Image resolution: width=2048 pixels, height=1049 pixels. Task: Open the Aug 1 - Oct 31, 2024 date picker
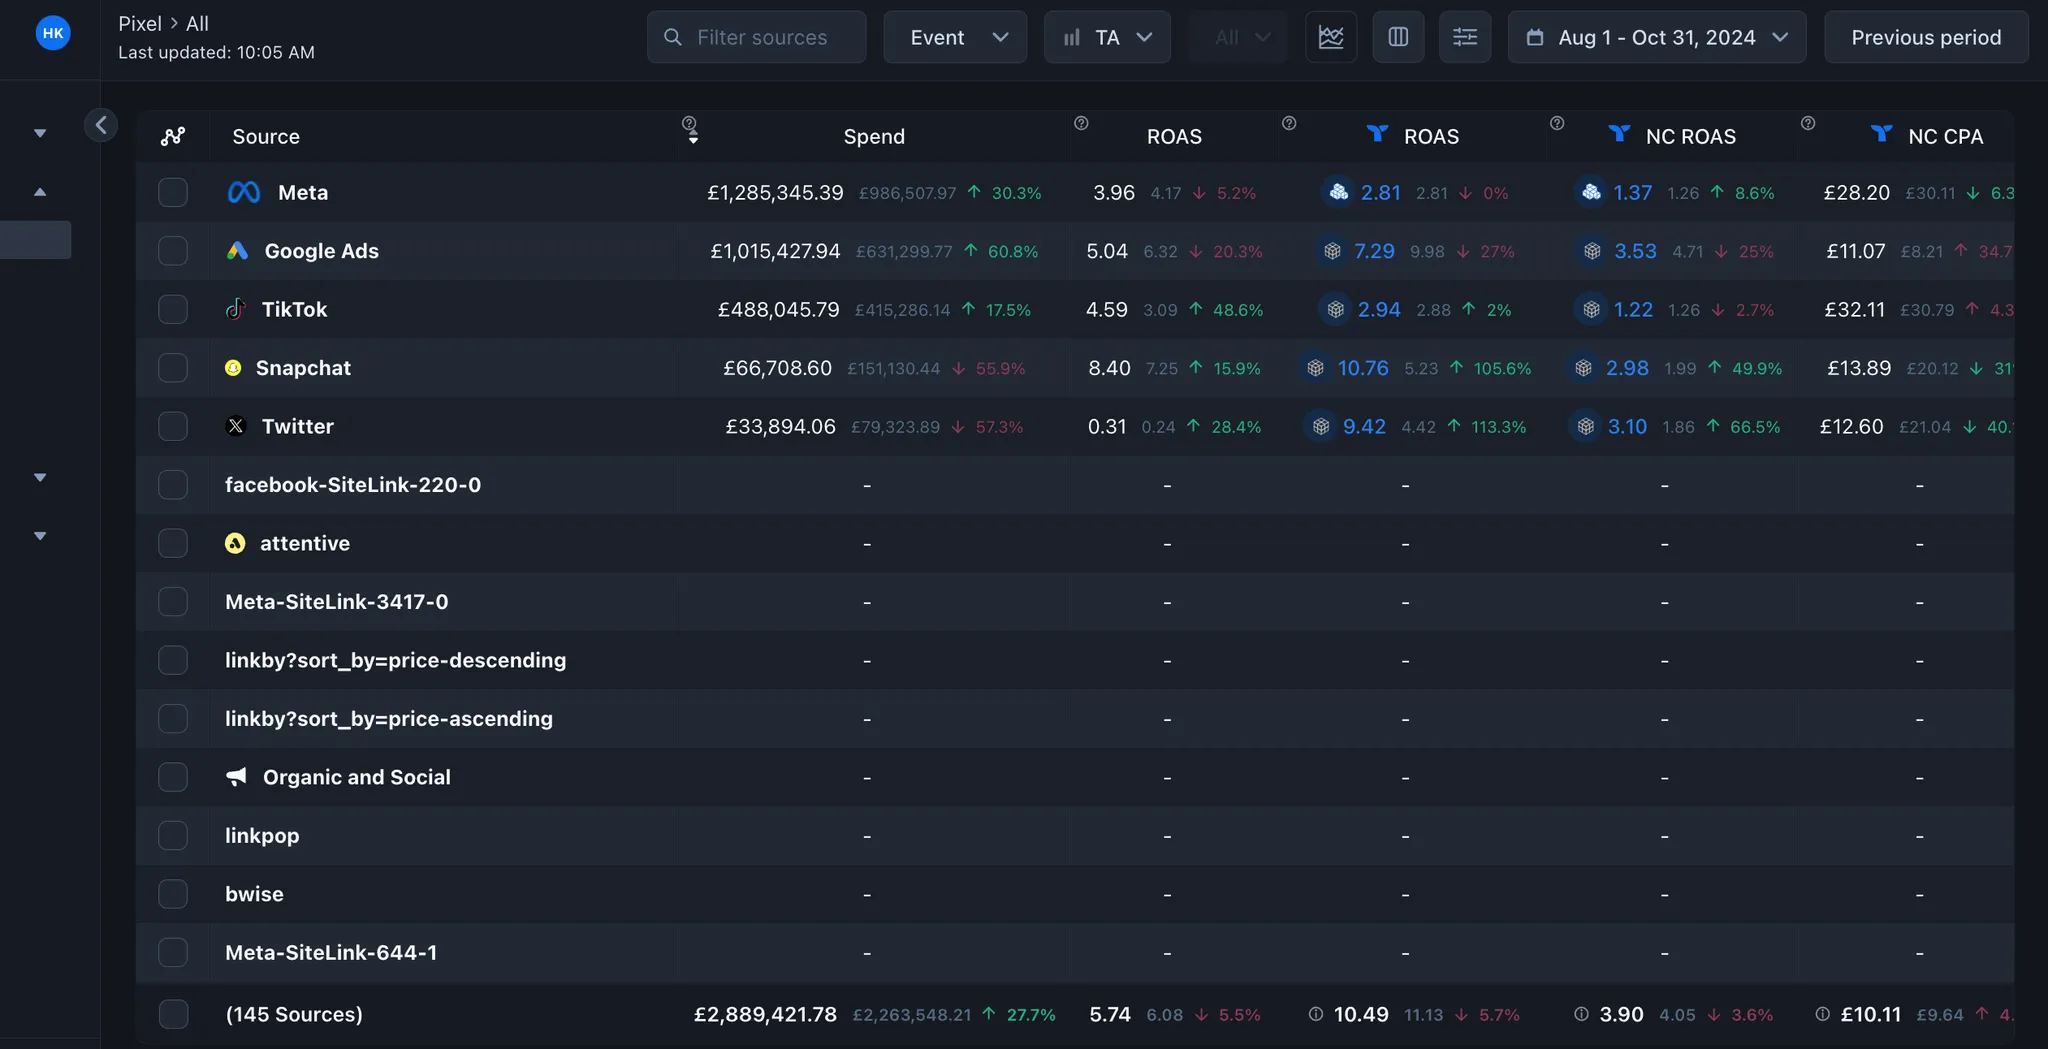tap(1656, 37)
